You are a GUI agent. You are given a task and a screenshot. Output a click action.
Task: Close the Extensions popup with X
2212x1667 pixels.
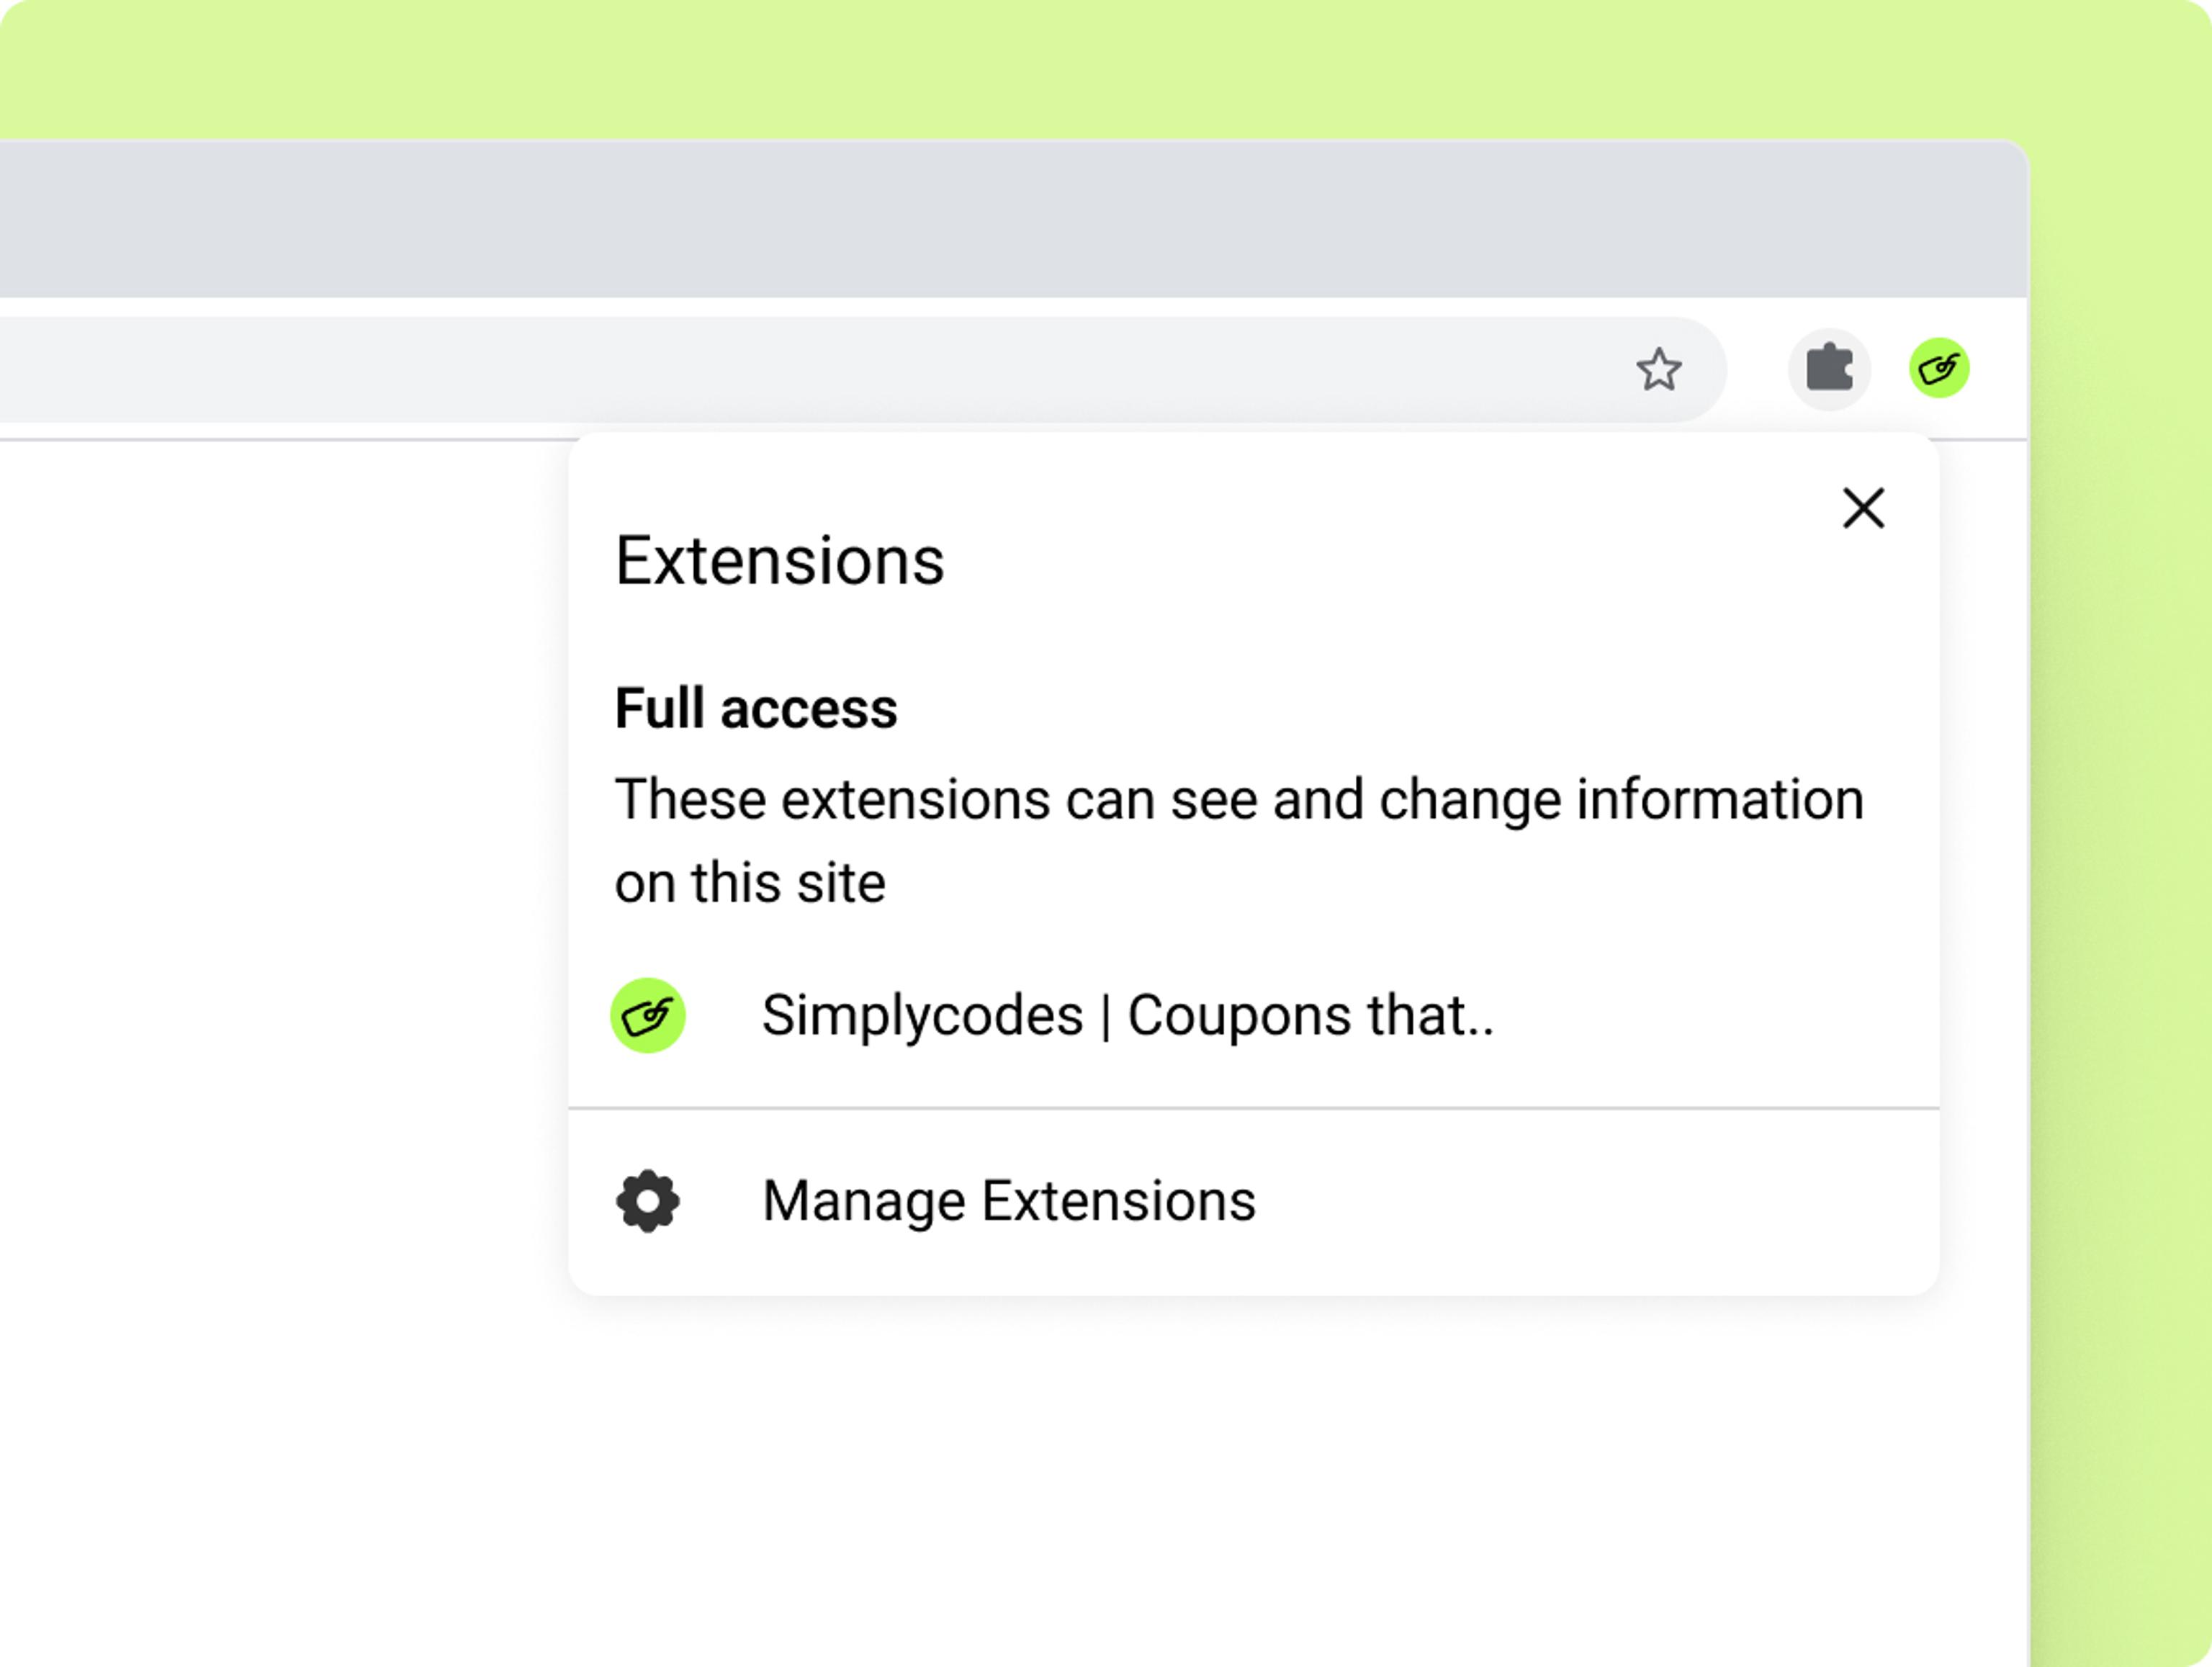click(x=1863, y=508)
